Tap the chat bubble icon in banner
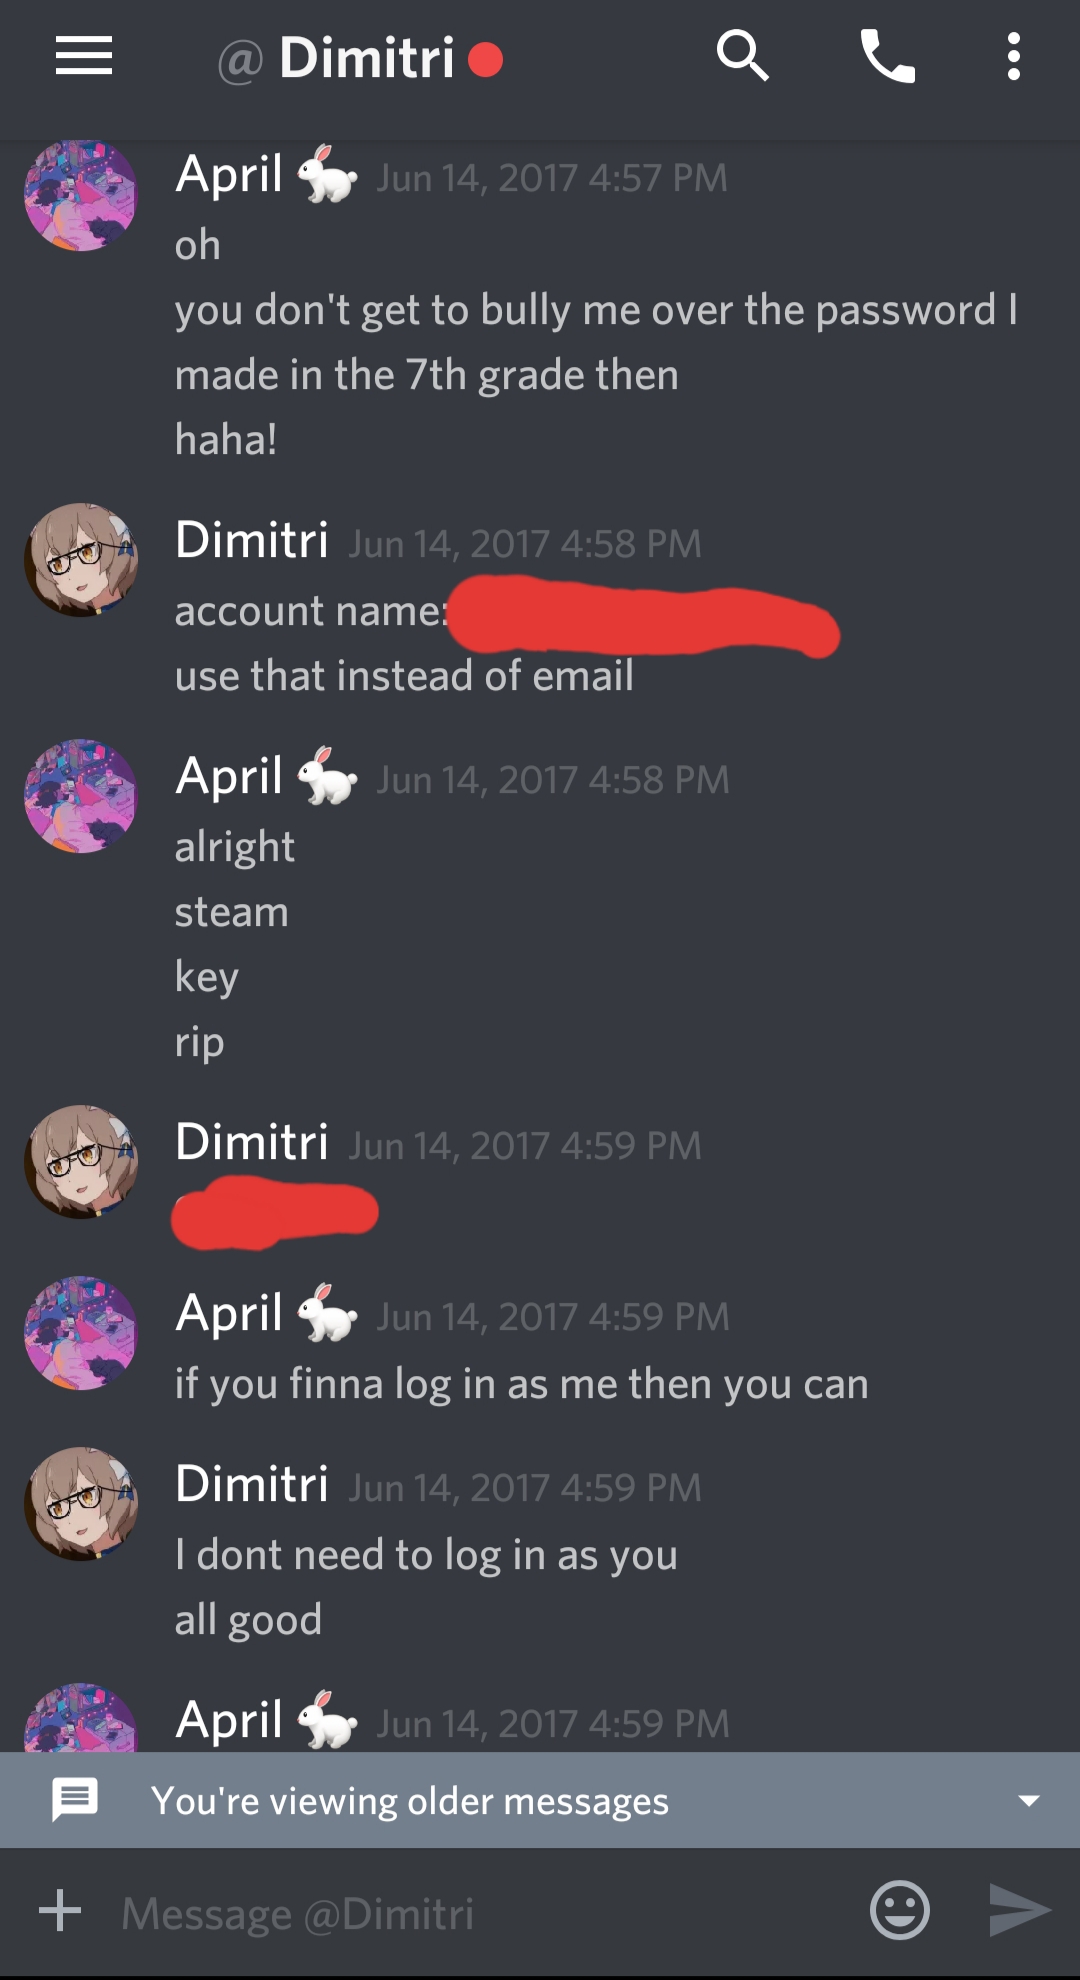Screen dimensions: 1080x1980 [x=75, y=1800]
